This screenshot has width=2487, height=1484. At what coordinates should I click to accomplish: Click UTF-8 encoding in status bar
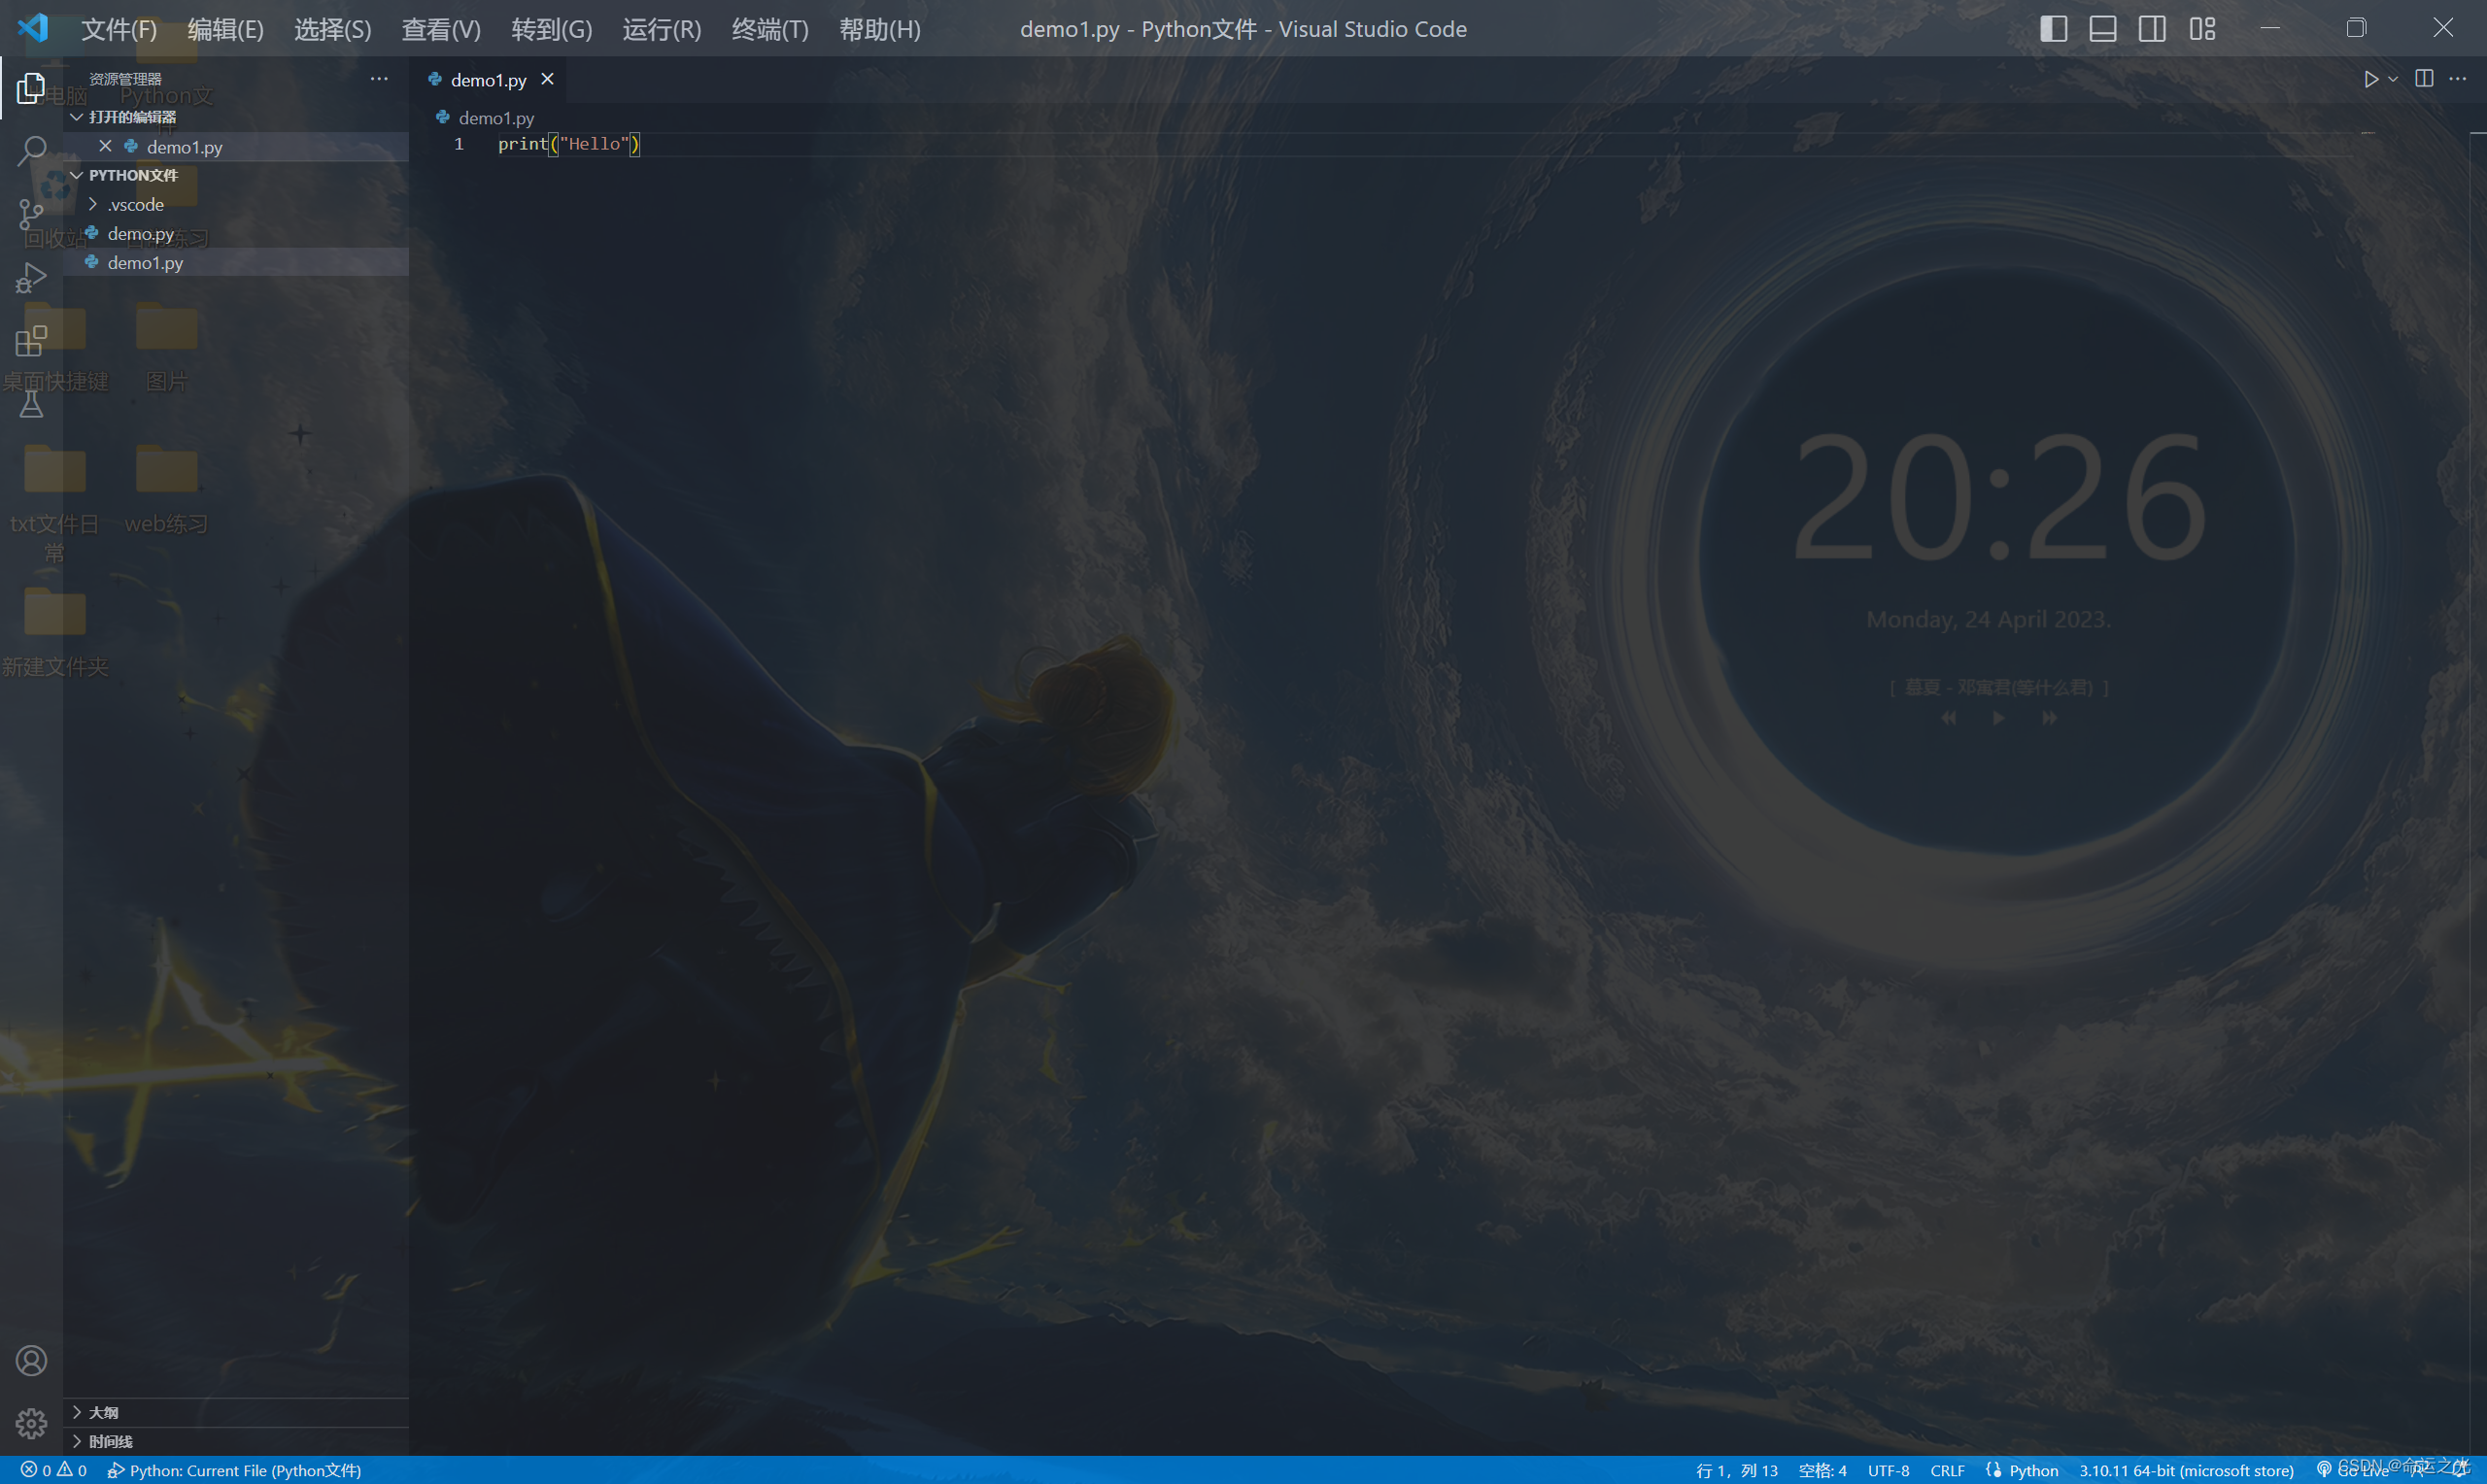coord(1888,1470)
